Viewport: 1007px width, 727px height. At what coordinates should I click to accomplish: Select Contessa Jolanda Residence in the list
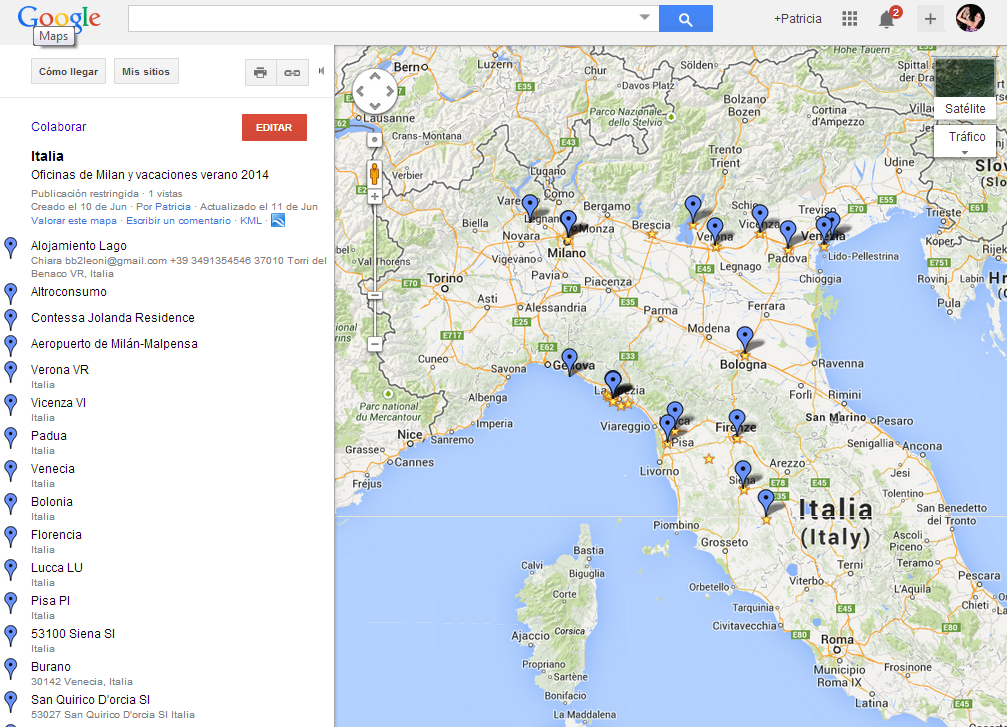click(x=113, y=318)
